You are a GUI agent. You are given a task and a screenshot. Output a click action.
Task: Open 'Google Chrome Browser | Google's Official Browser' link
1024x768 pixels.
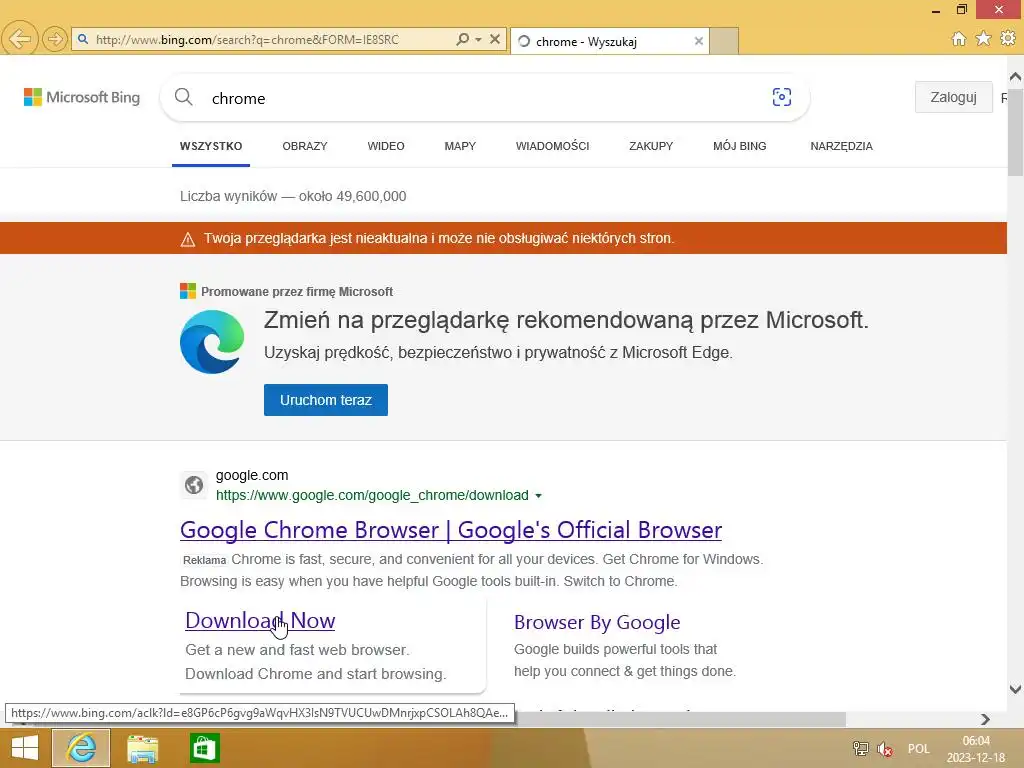[x=451, y=530]
